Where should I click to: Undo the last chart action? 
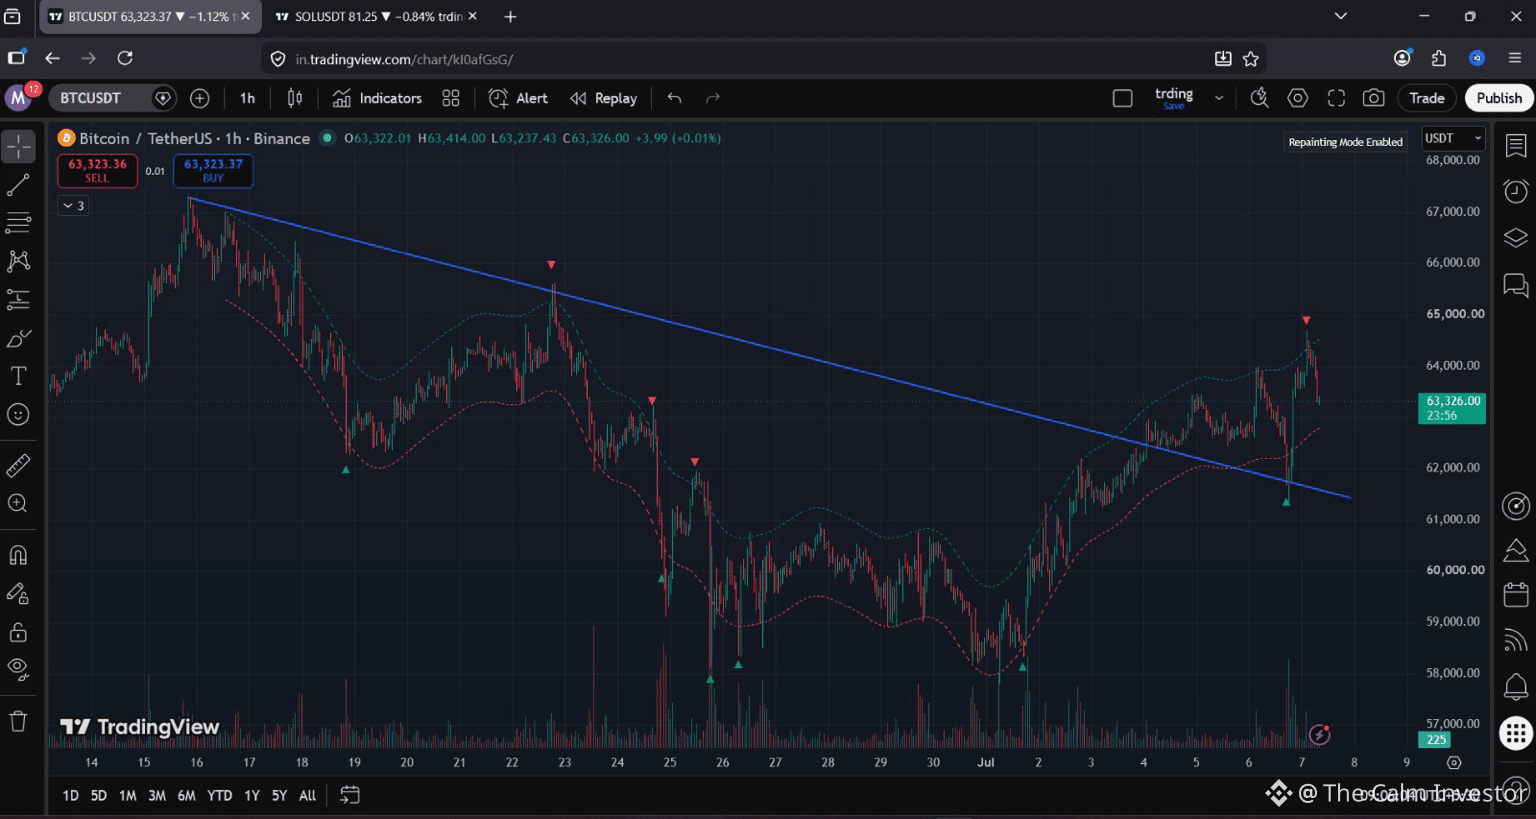click(x=675, y=98)
